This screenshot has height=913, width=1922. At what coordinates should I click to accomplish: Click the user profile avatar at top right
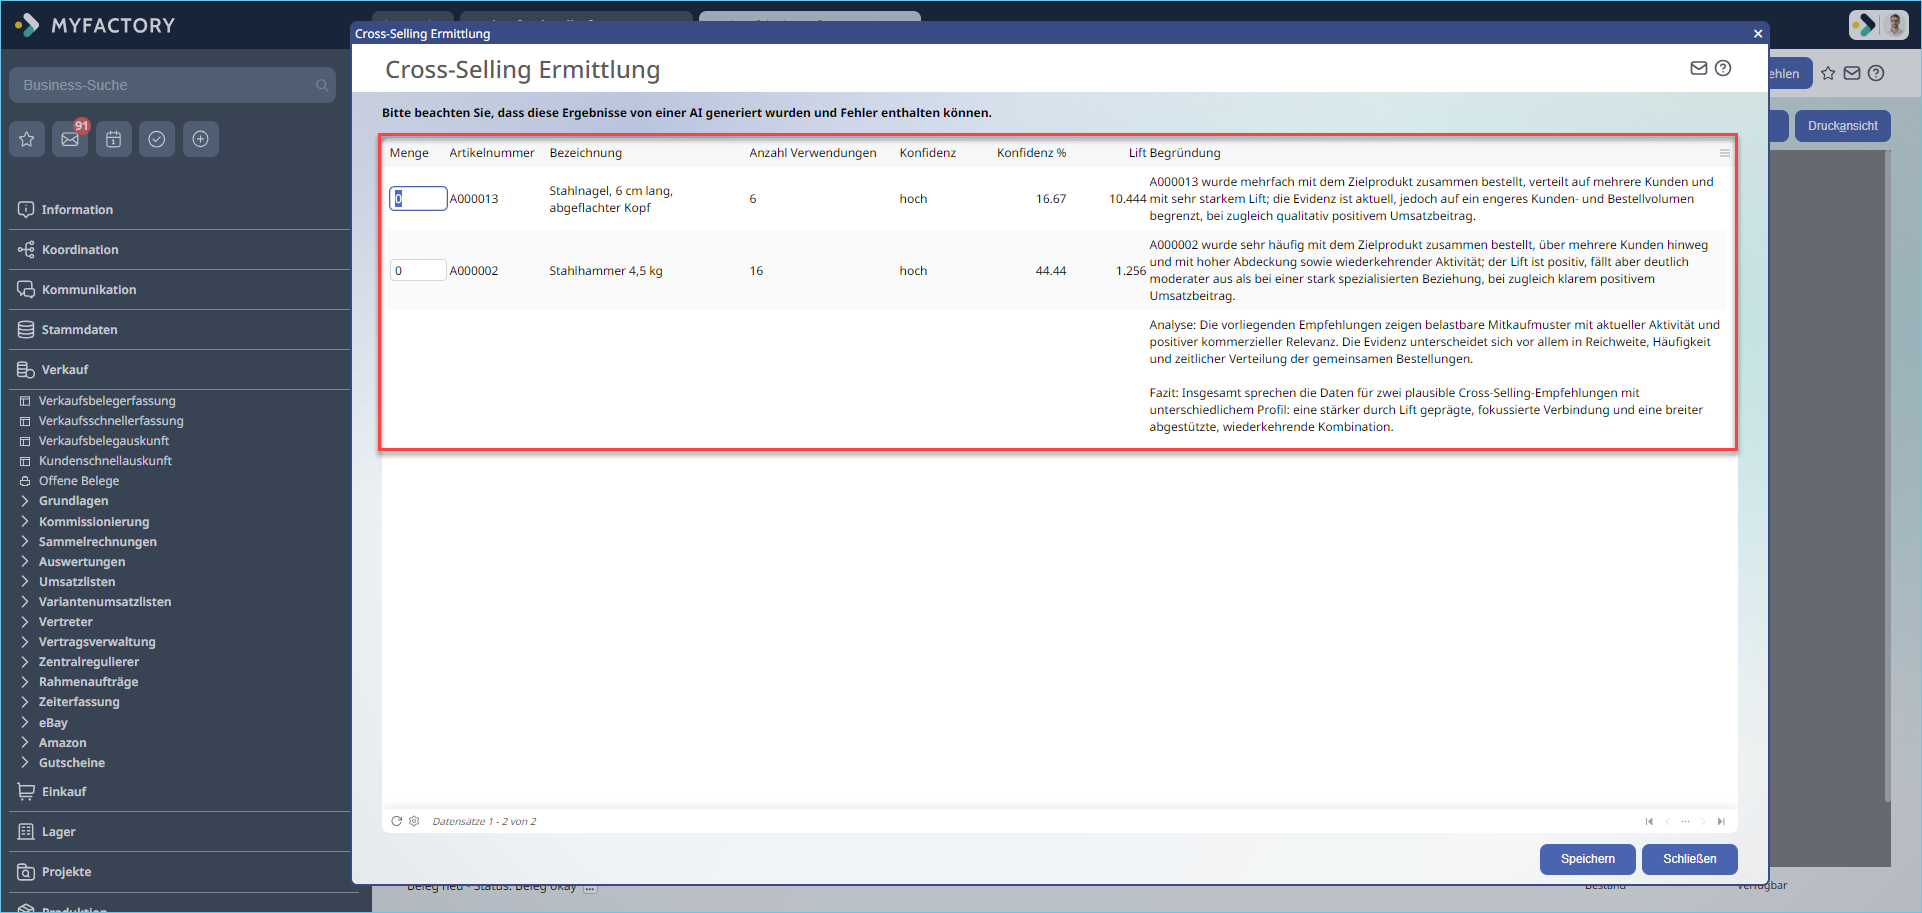coord(1893,24)
